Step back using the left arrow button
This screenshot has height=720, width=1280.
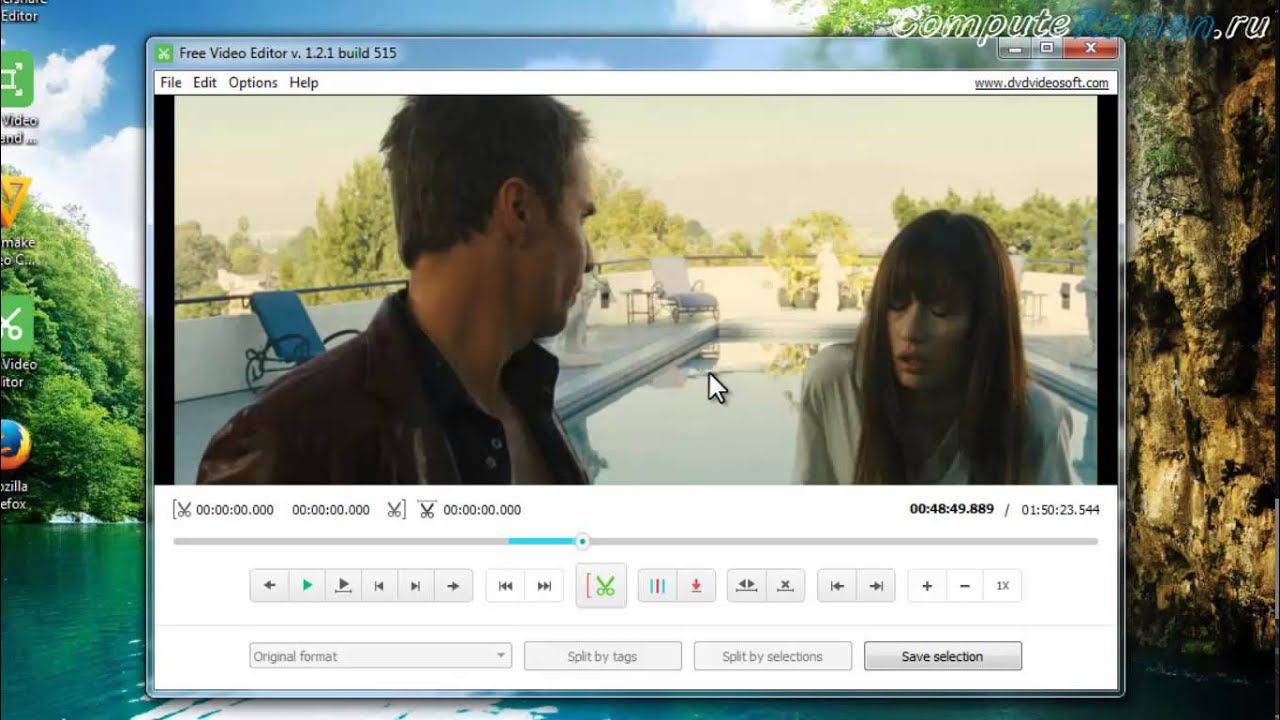[269, 586]
